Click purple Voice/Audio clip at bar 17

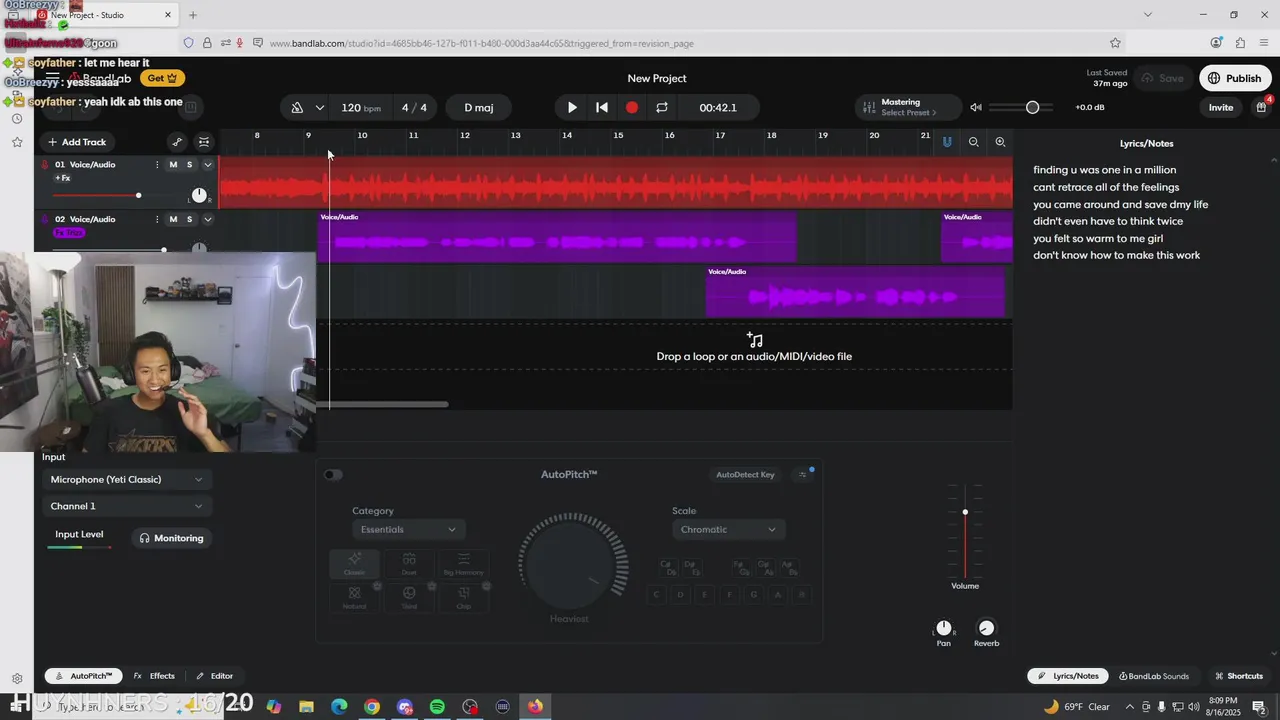pos(854,291)
